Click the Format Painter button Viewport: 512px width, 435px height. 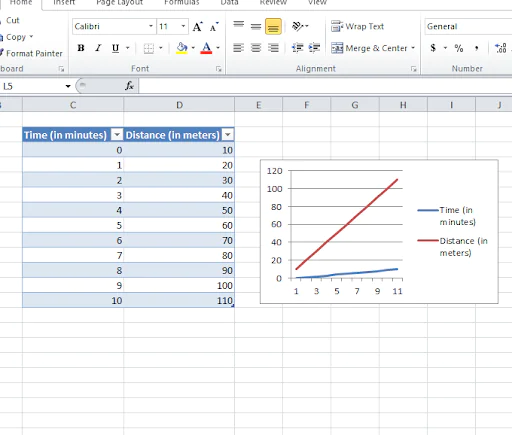coord(31,53)
